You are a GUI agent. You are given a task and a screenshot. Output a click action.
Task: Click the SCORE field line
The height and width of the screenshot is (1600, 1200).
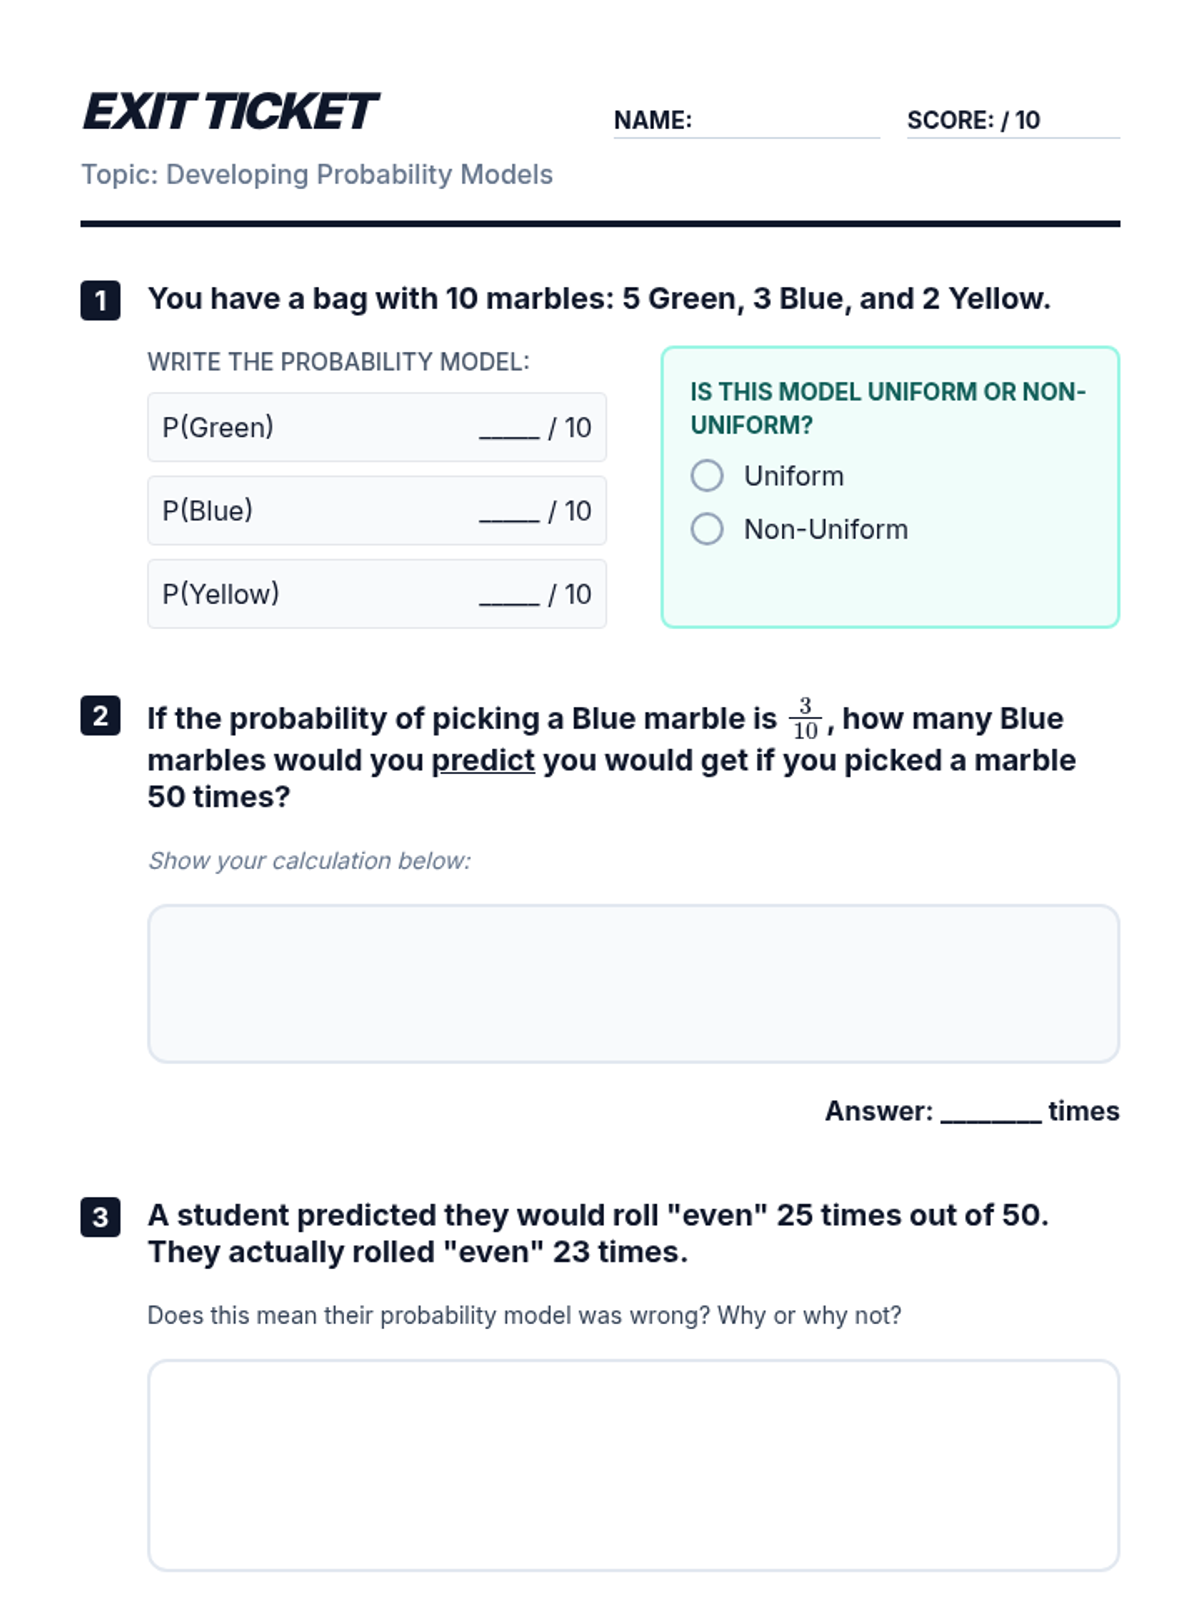pos(1080,121)
